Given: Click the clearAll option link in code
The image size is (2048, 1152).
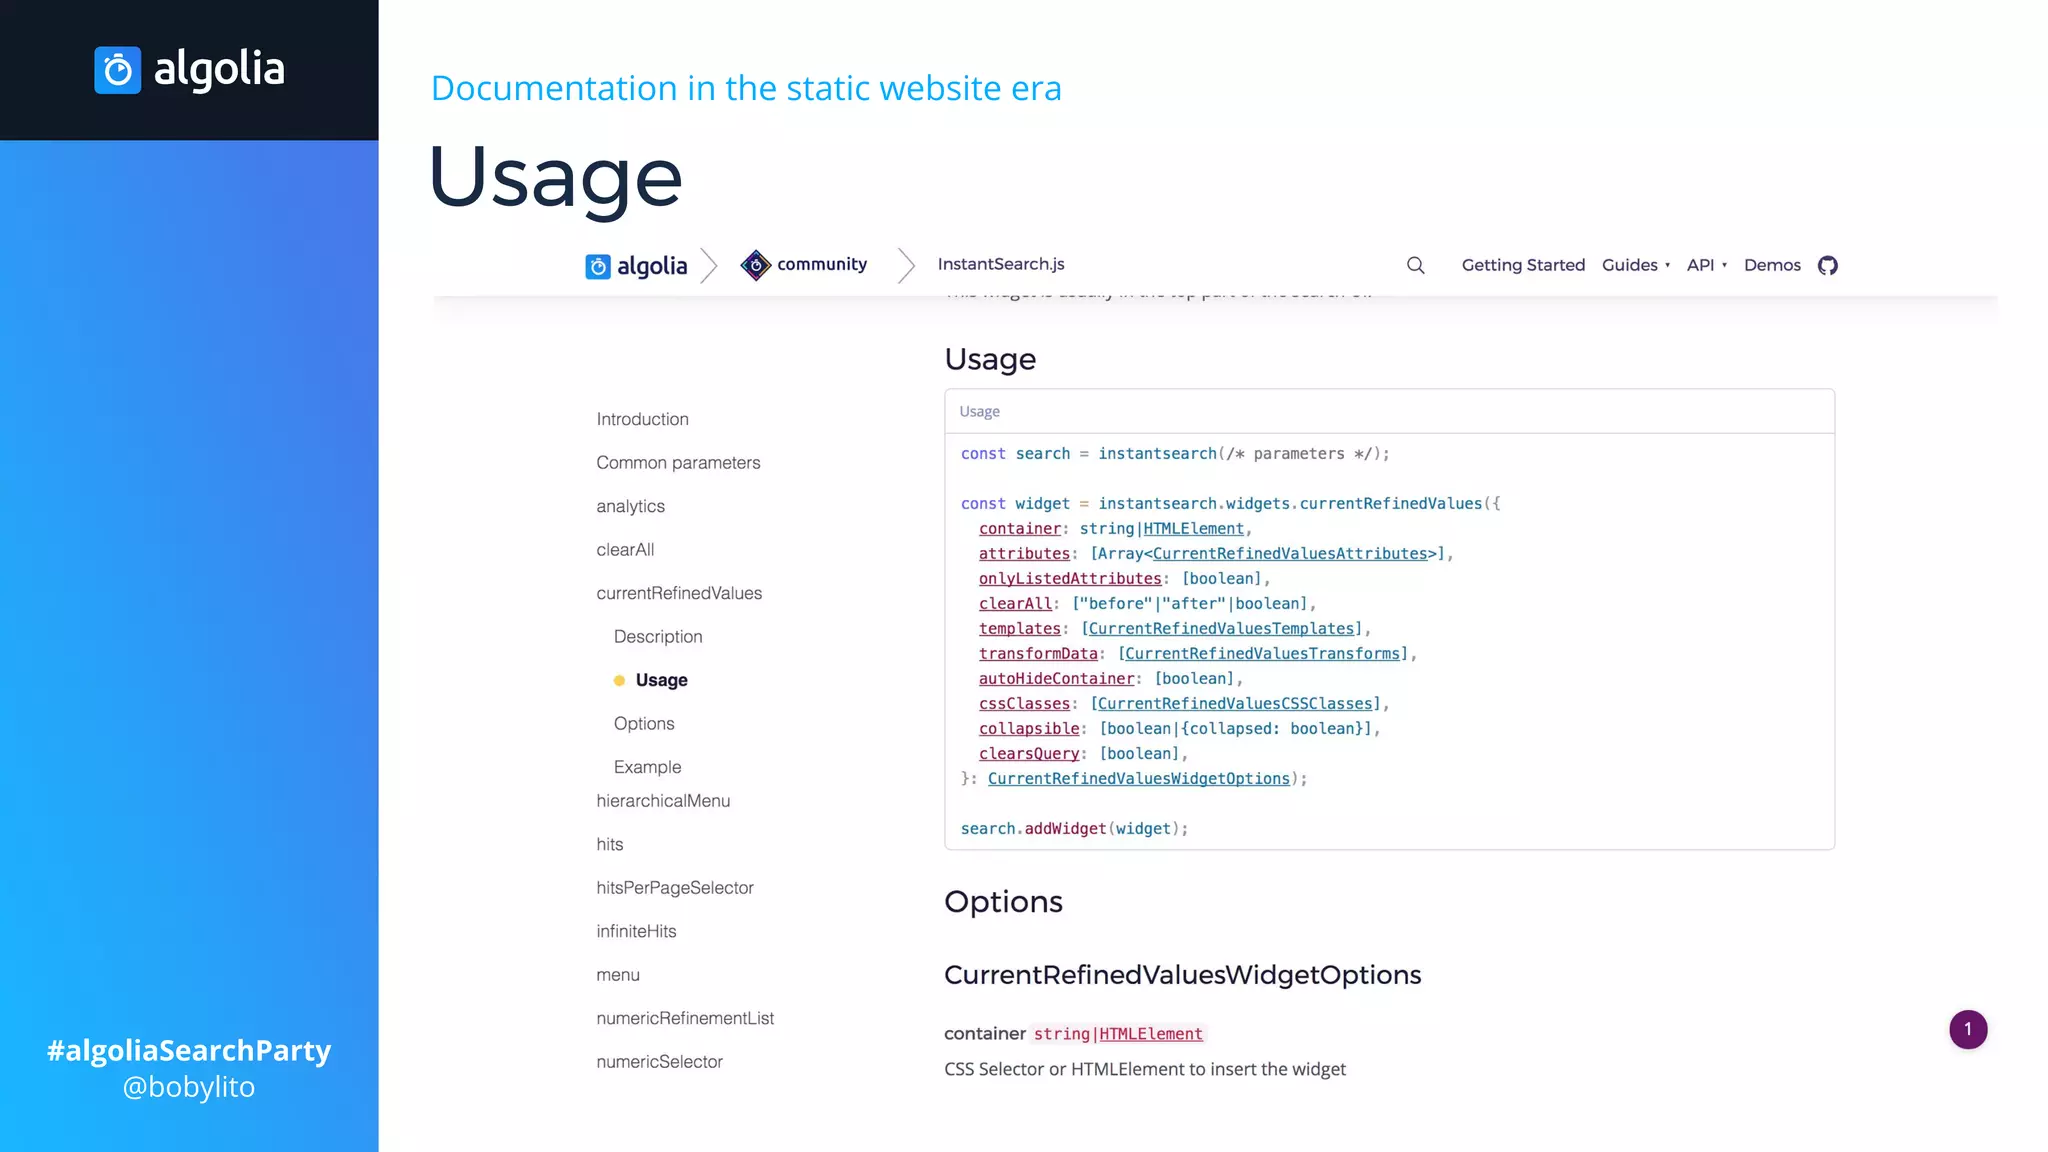Looking at the screenshot, I should [1015, 604].
